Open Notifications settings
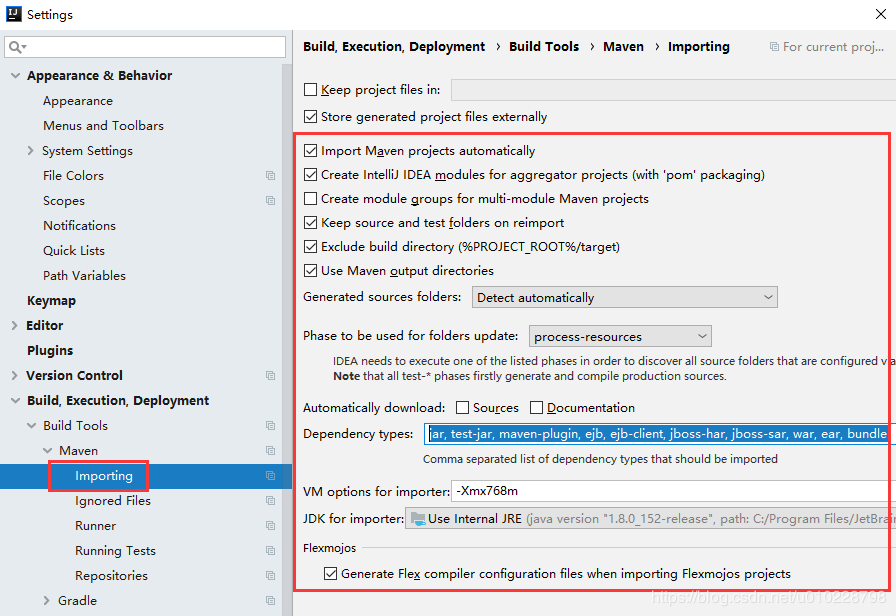The height and width of the screenshot is (616, 896). click(79, 226)
